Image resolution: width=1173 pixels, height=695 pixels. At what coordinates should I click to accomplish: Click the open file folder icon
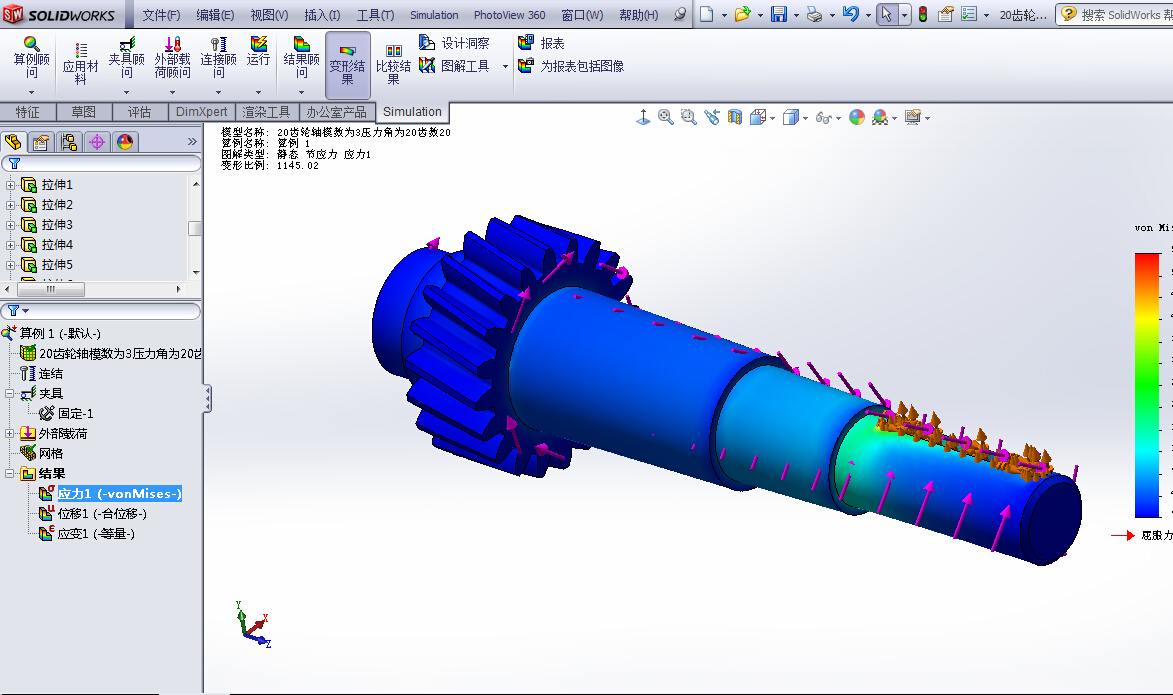click(x=742, y=14)
